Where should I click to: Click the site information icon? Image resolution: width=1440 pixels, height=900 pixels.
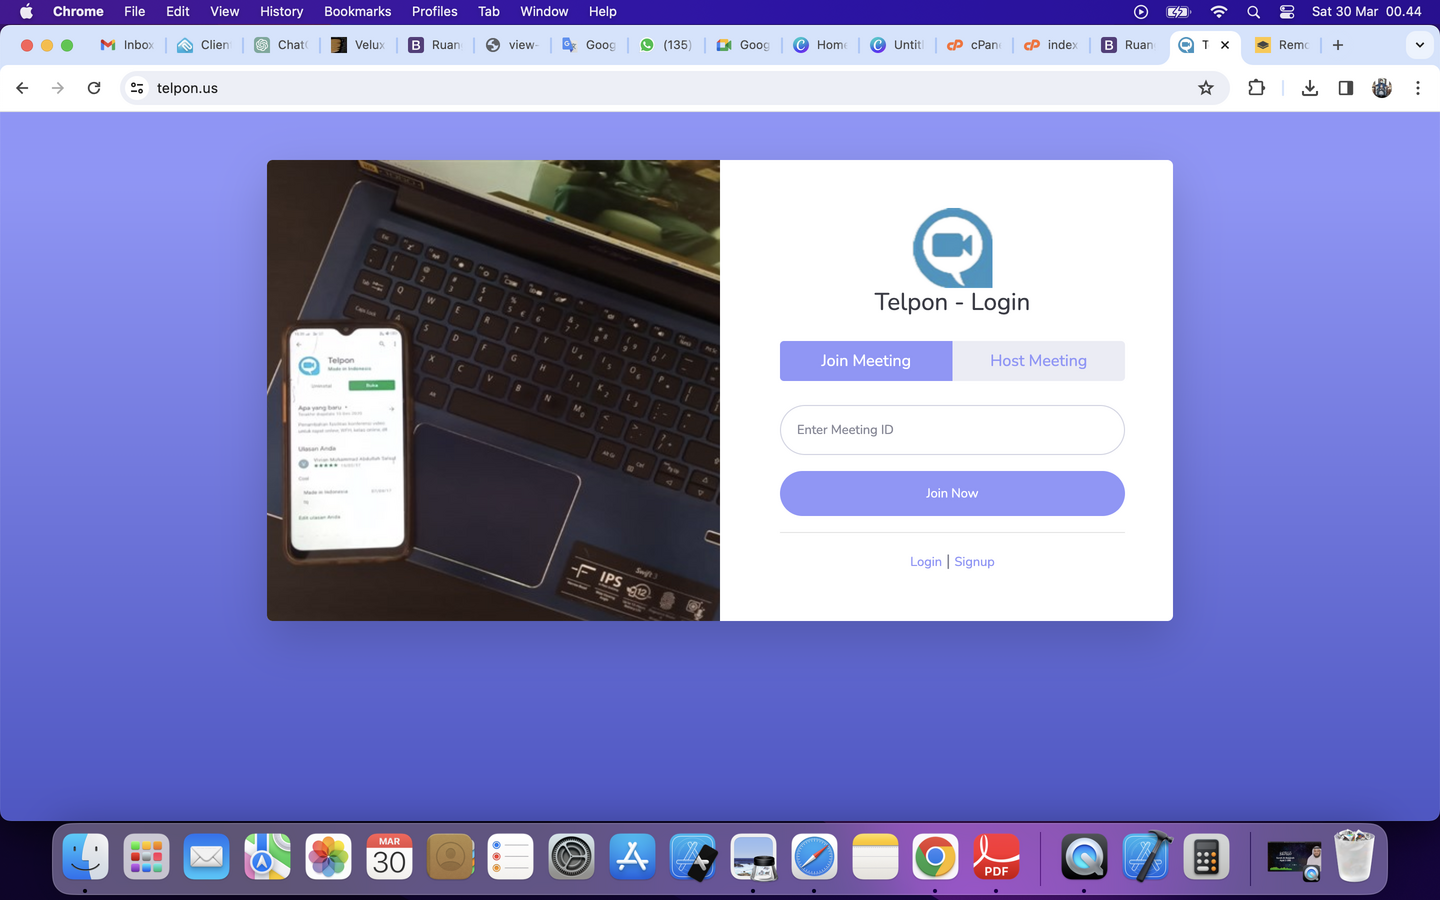(137, 88)
